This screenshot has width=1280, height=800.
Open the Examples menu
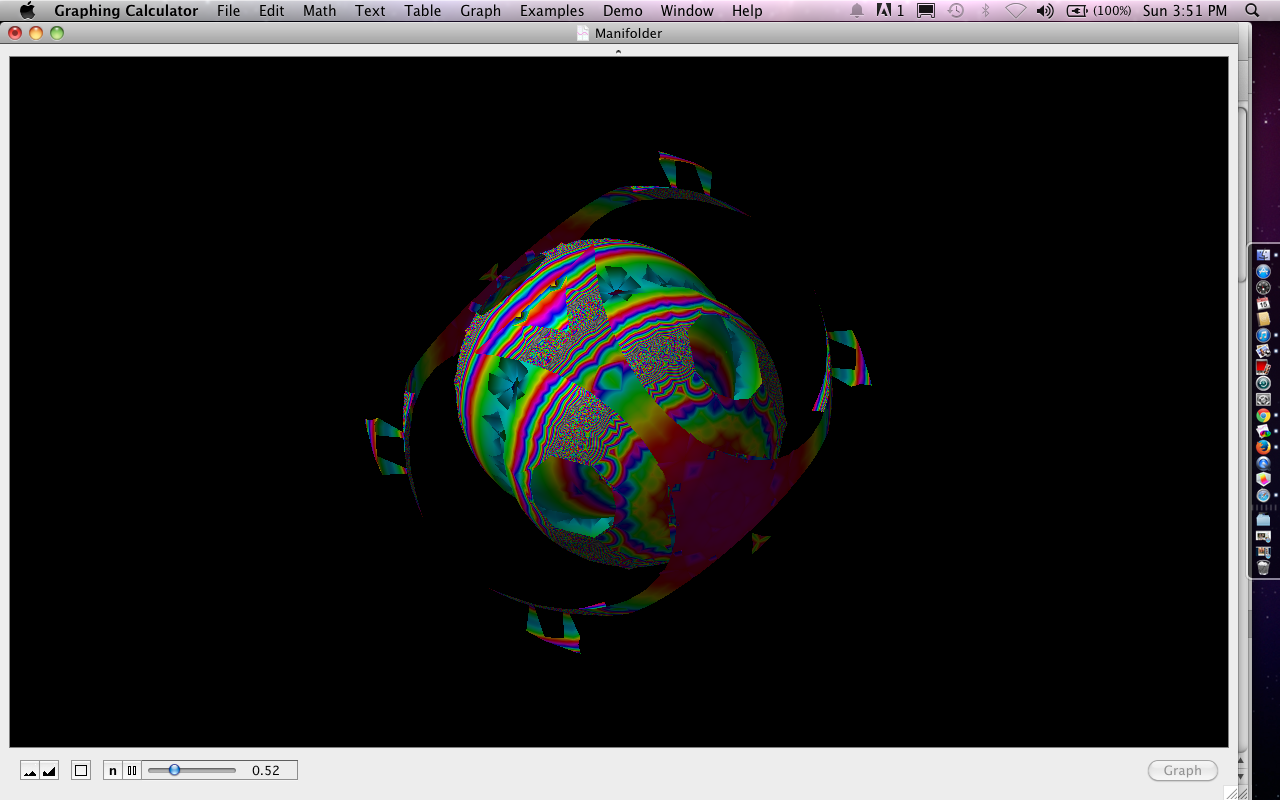pos(552,10)
